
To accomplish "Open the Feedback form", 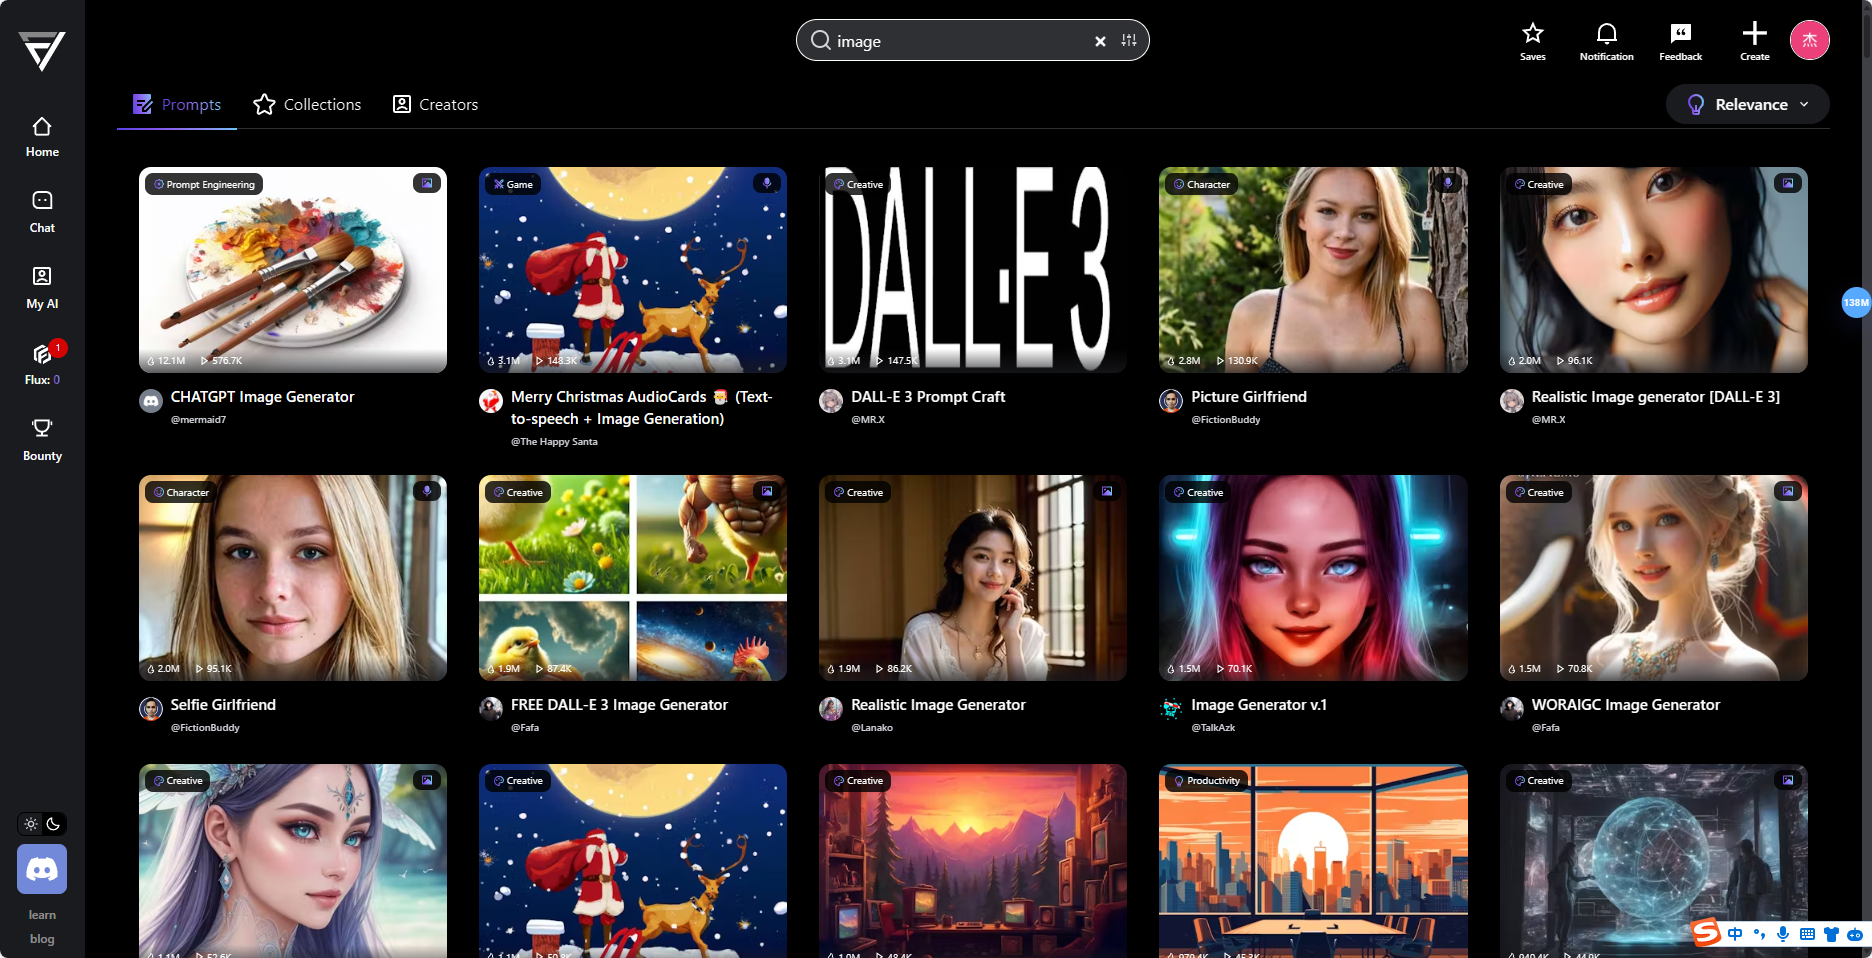I will (x=1680, y=42).
